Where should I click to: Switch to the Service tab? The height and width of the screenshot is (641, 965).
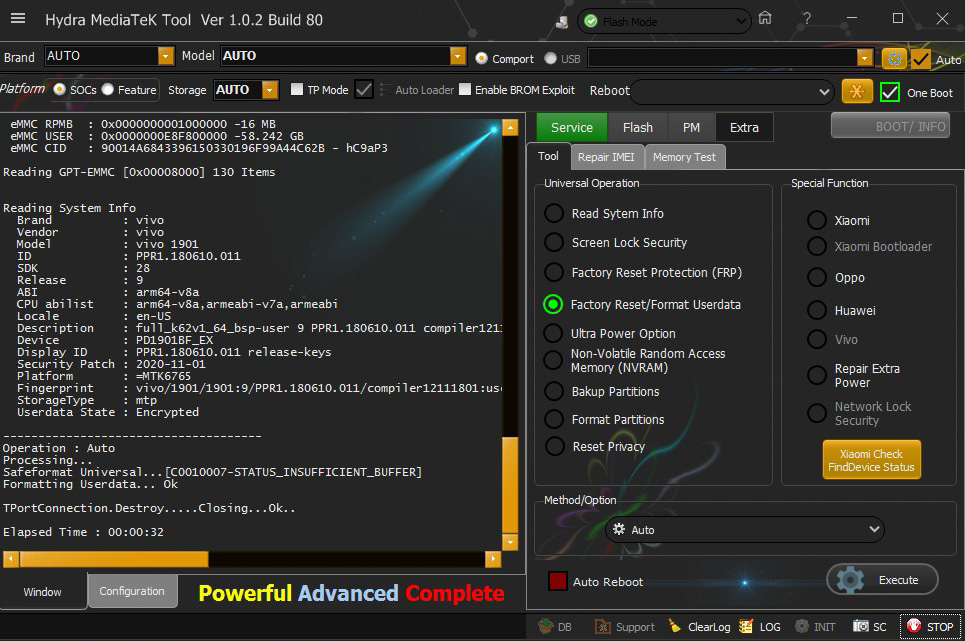click(572, 127)
